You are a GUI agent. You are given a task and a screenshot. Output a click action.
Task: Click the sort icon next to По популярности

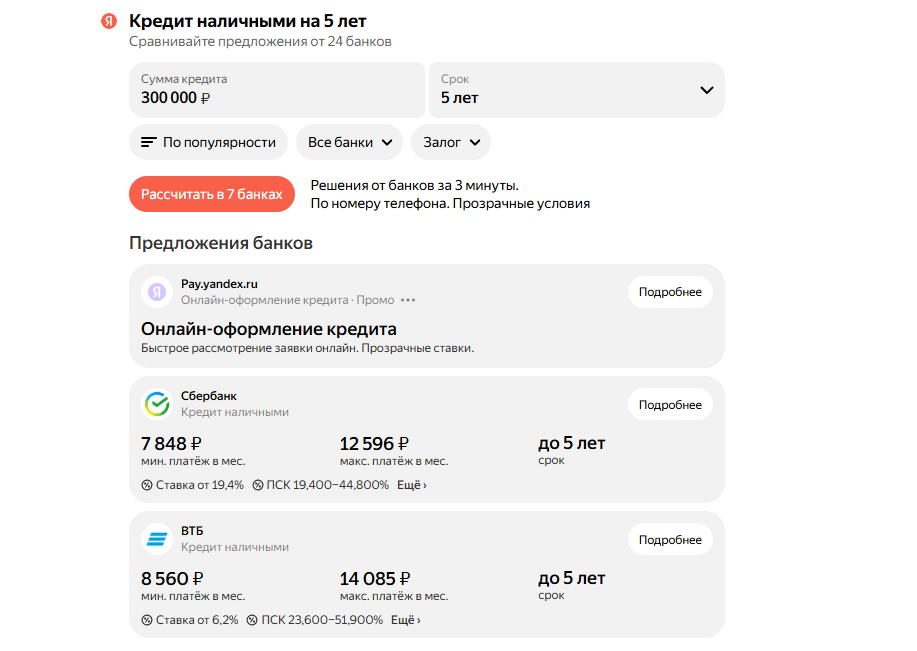click(149, 142)
